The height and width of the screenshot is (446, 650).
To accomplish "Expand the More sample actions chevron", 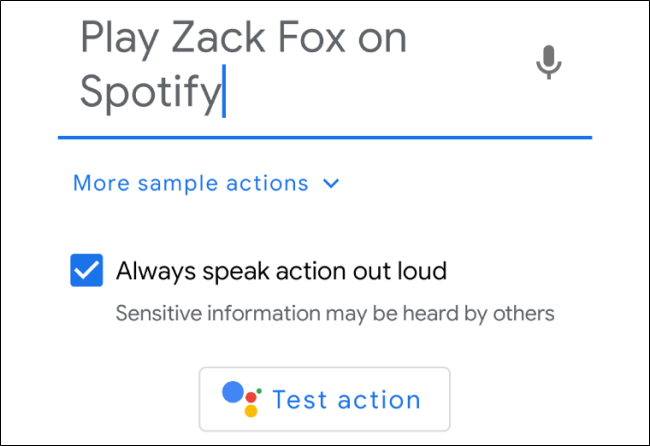I will click(x=332, y=184).
